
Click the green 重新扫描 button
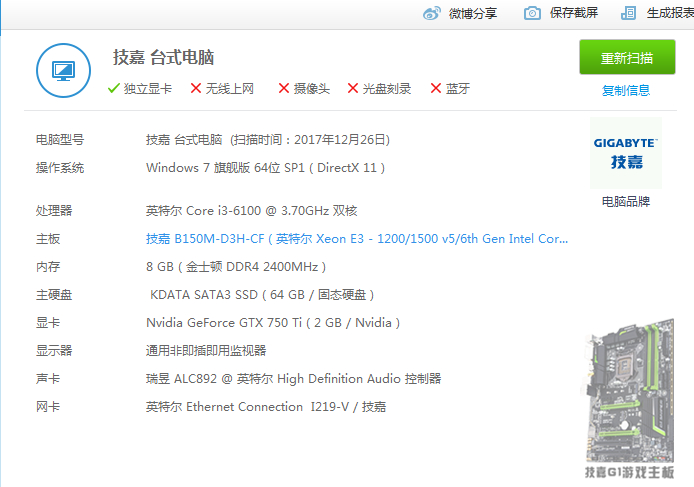pyautogui.click(x=627, y=57)
